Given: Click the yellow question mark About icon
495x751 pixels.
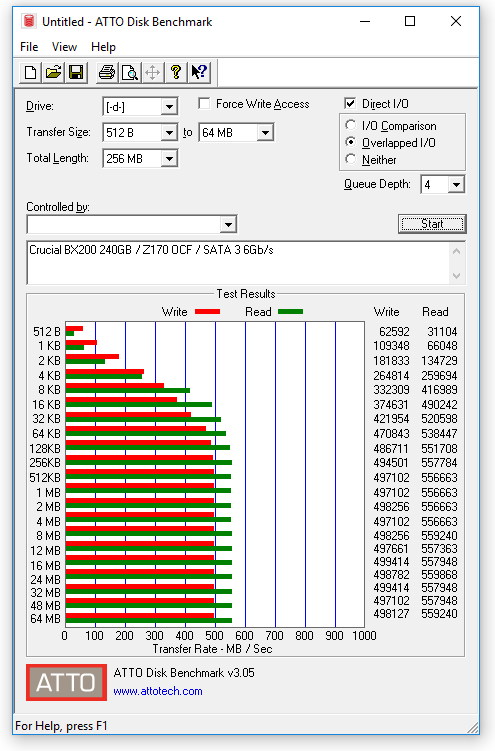Looking at the screenshot, I should 176,72.
